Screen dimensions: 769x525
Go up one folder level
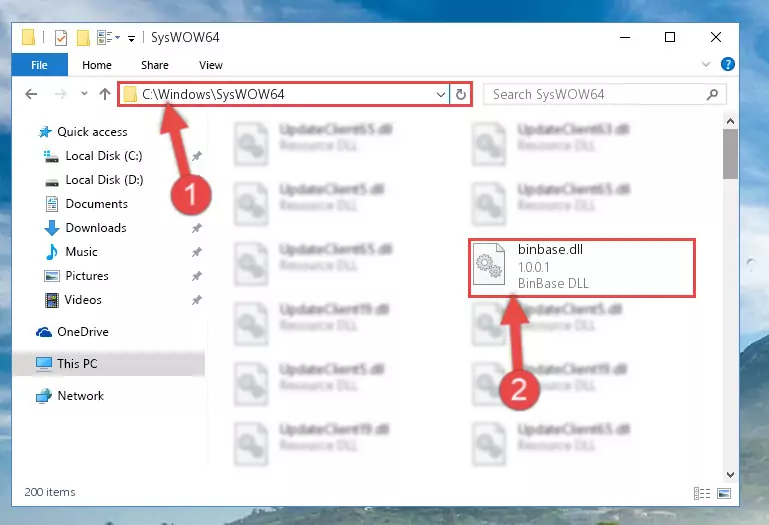coord(104,94)
